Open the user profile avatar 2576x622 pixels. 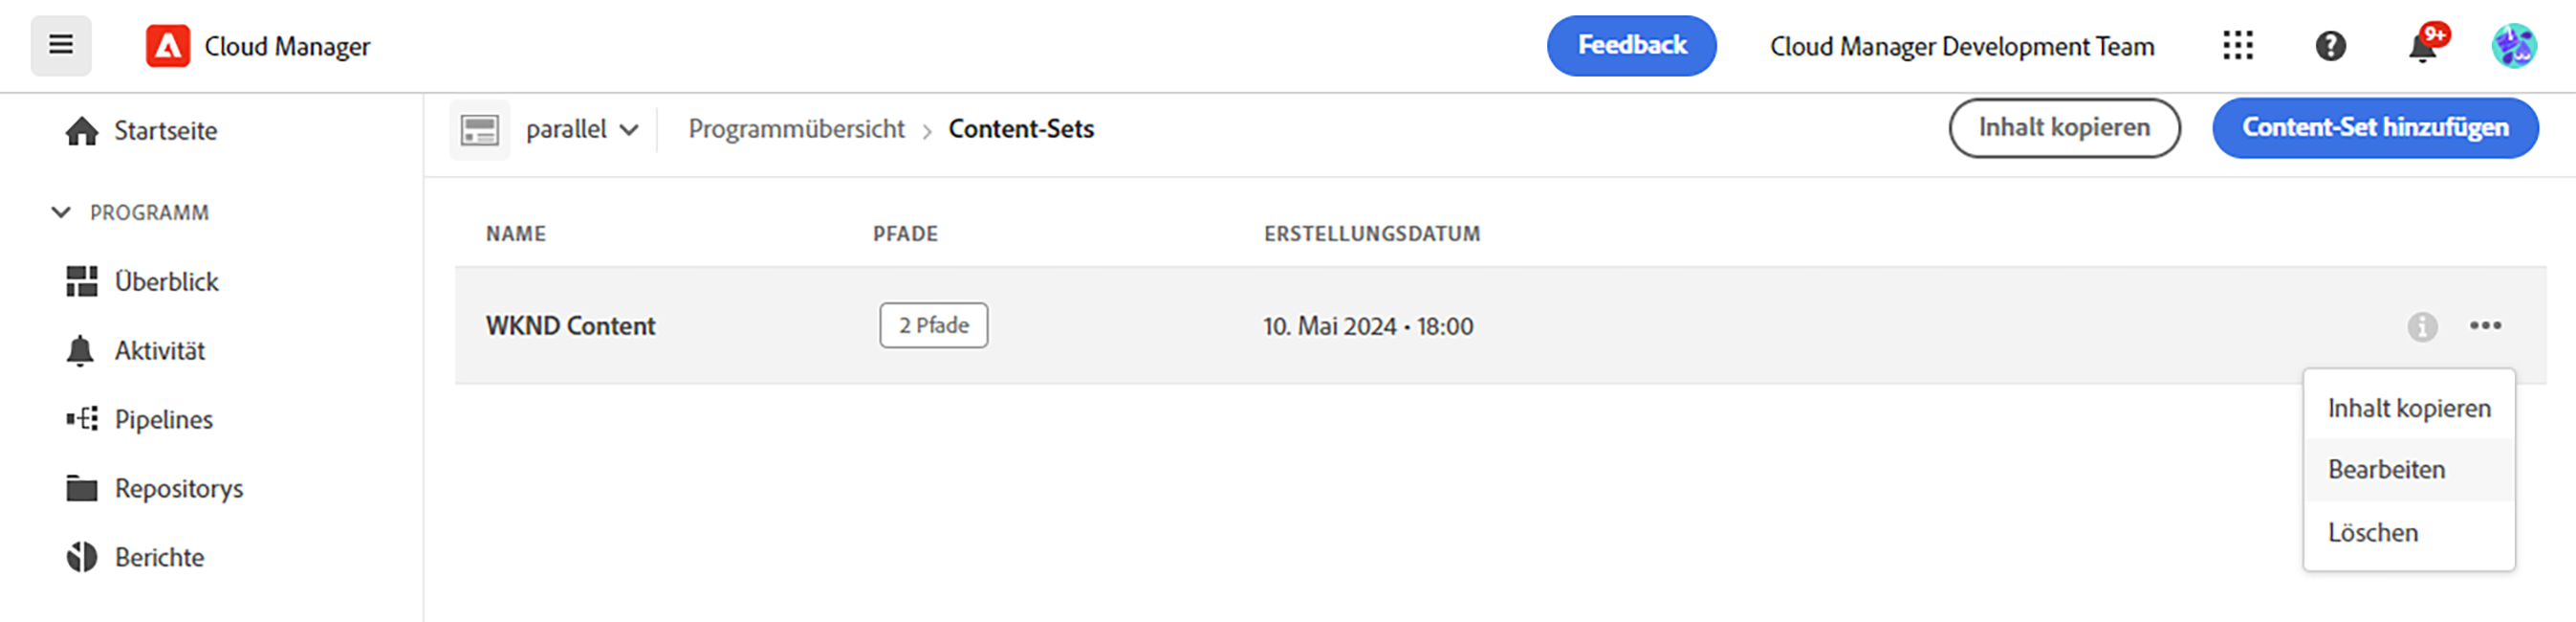click(x=2513, y=46)
